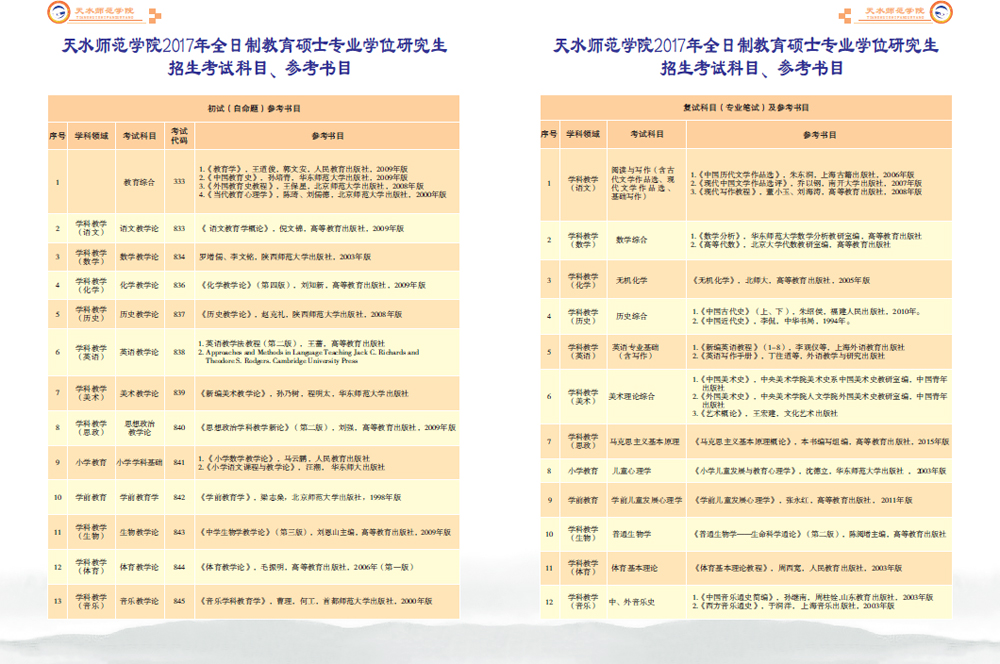The height and width of the screenshot is (664, 1000).
Task: Select exam code 845
Action: click(179, 601)
